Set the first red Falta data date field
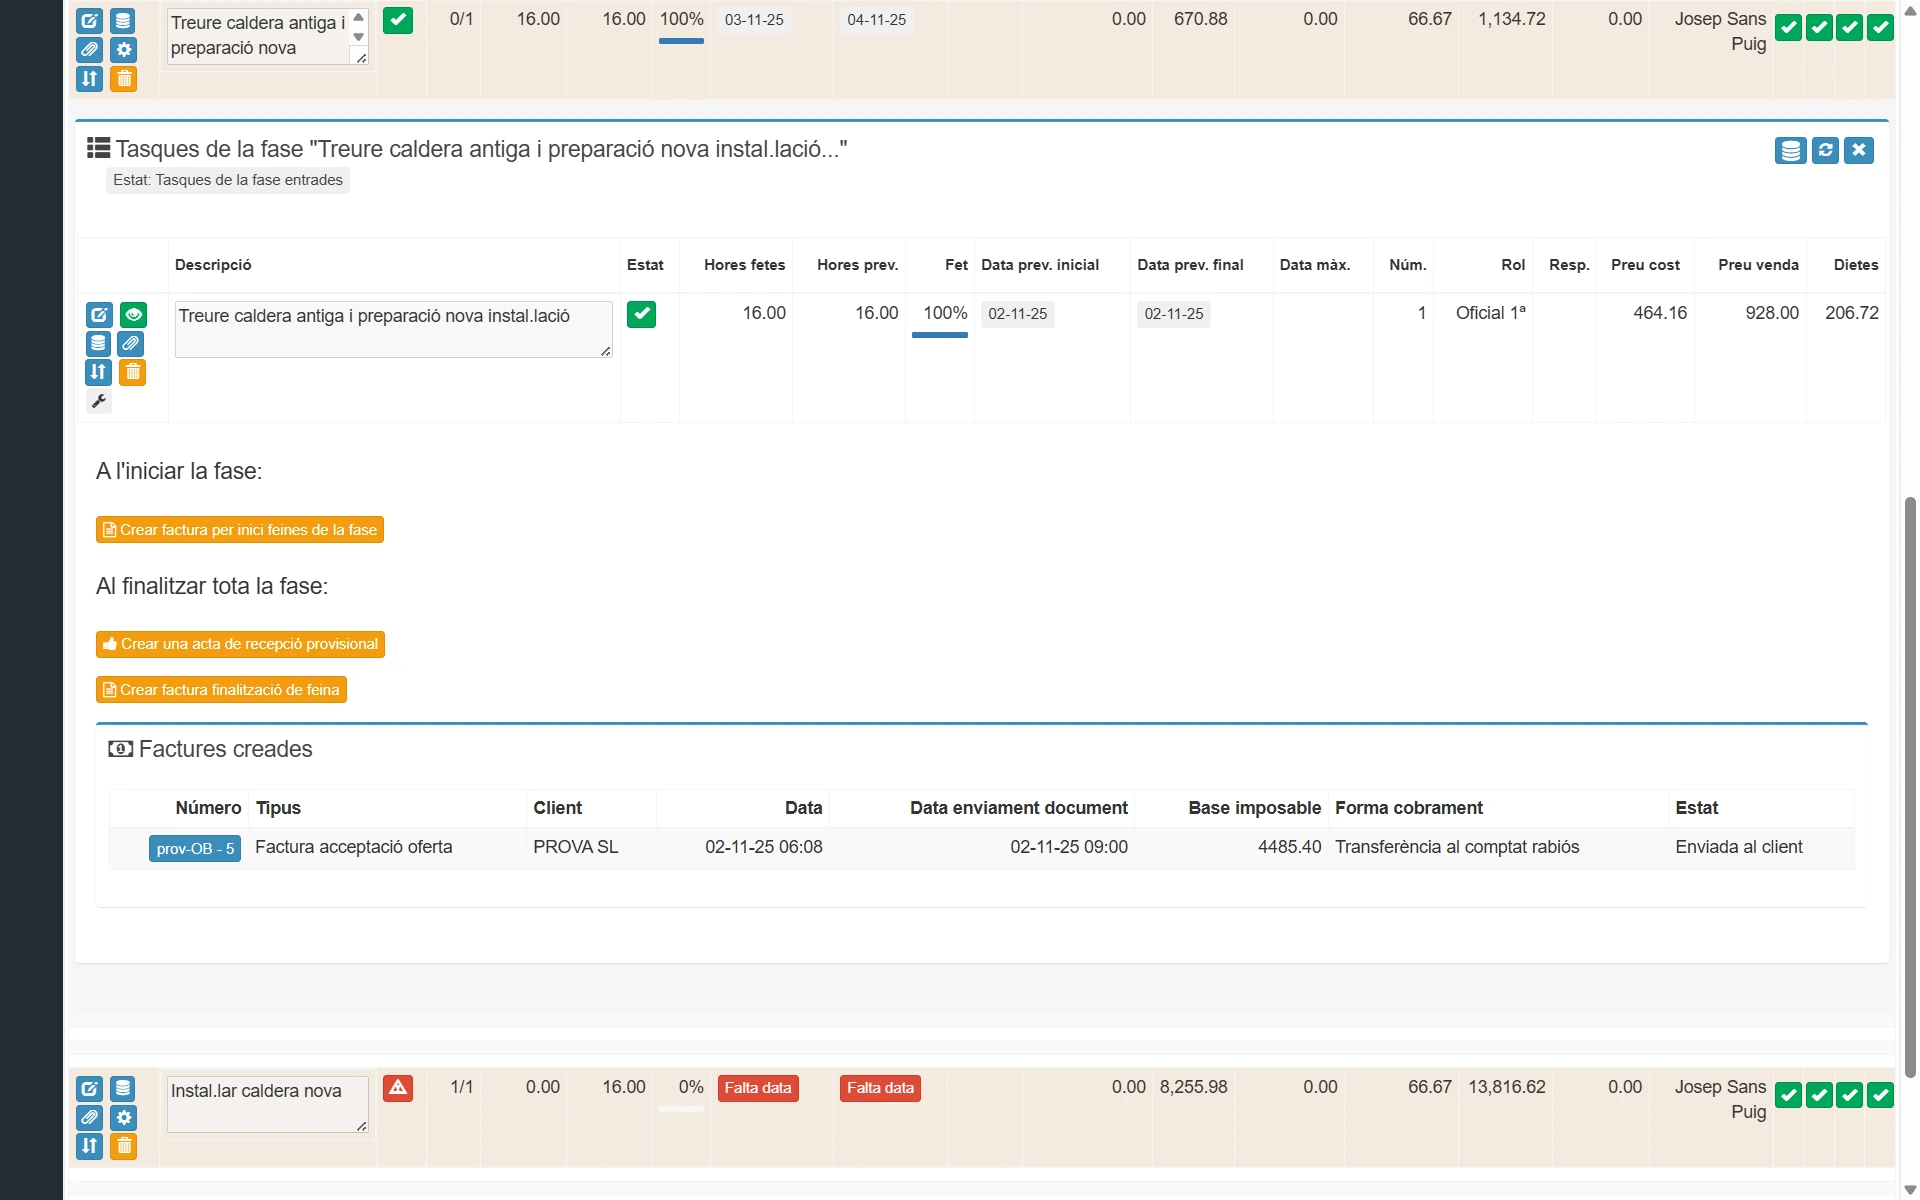Screen dimensions: 1920x1200 (x=757, y=1088)
